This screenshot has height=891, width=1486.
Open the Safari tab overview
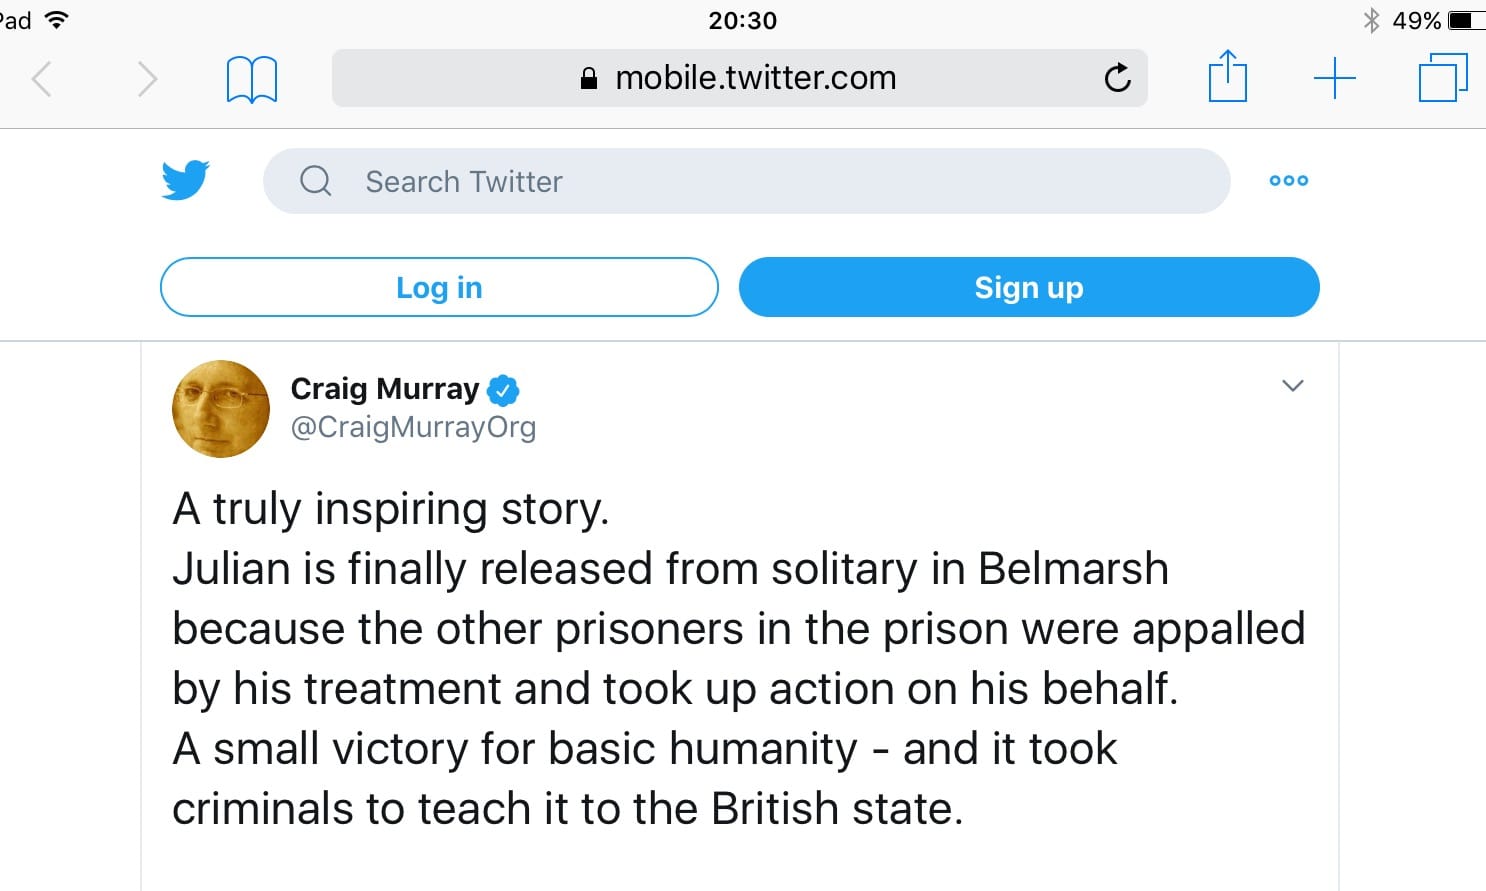(x=1441, y=77)
